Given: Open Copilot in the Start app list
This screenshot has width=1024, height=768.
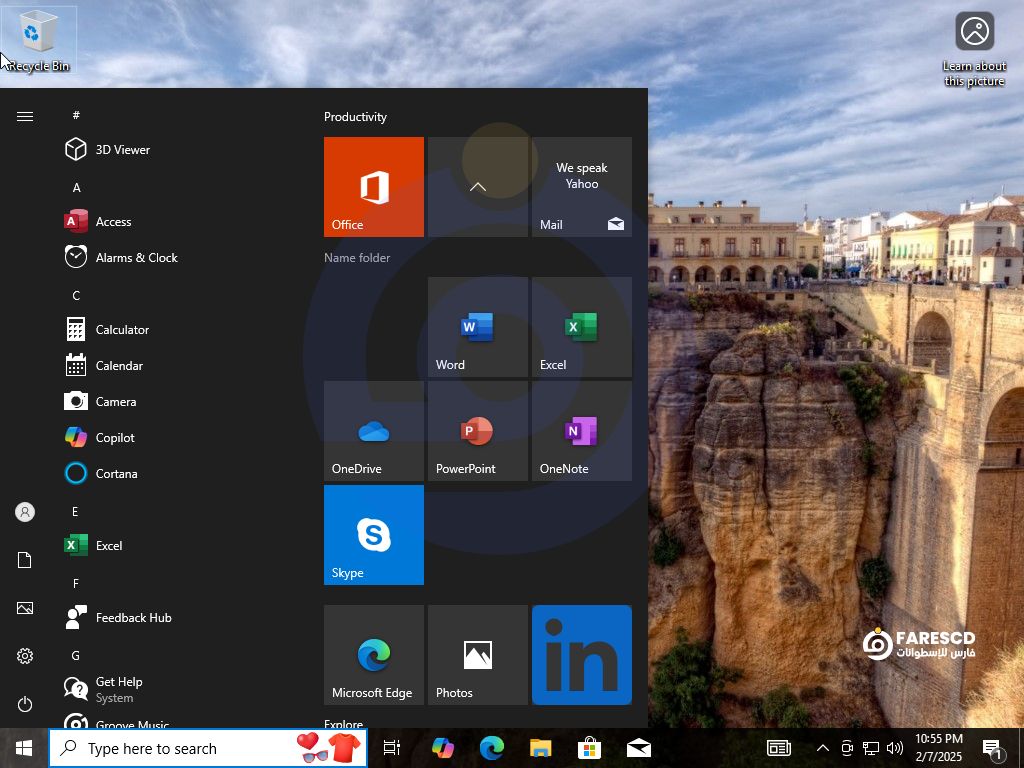Looking at the screenshot, I should (176, 437).
